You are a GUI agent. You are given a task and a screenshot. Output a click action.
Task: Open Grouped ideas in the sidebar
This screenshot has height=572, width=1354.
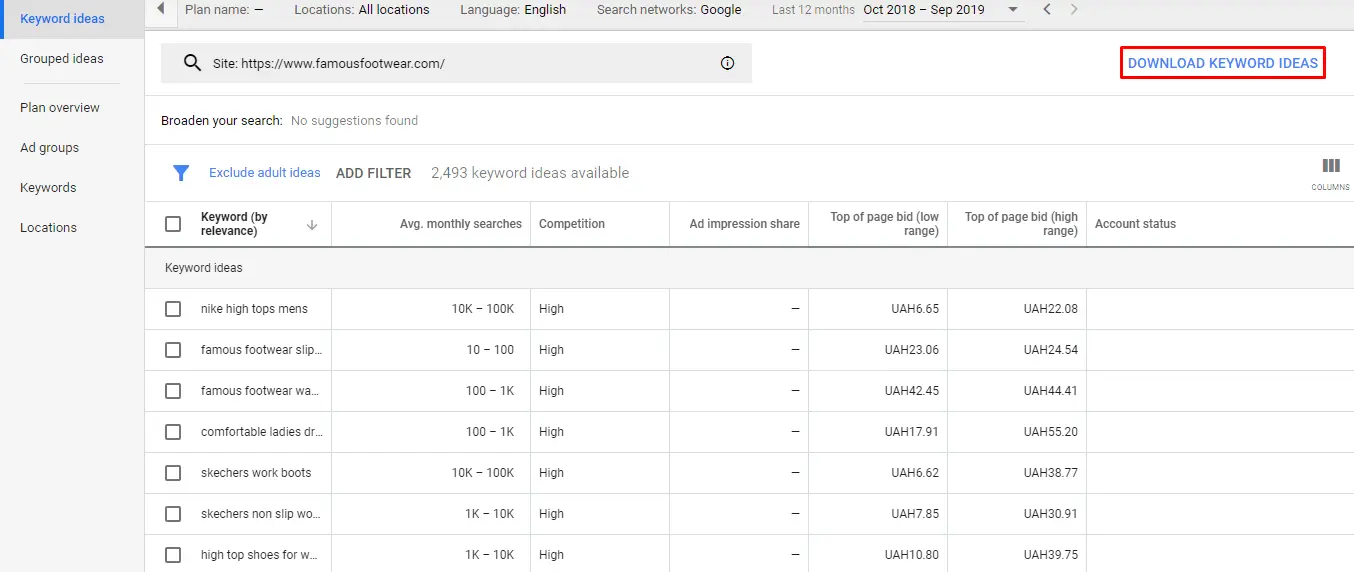pyautogui.click(x=62, y=59)
